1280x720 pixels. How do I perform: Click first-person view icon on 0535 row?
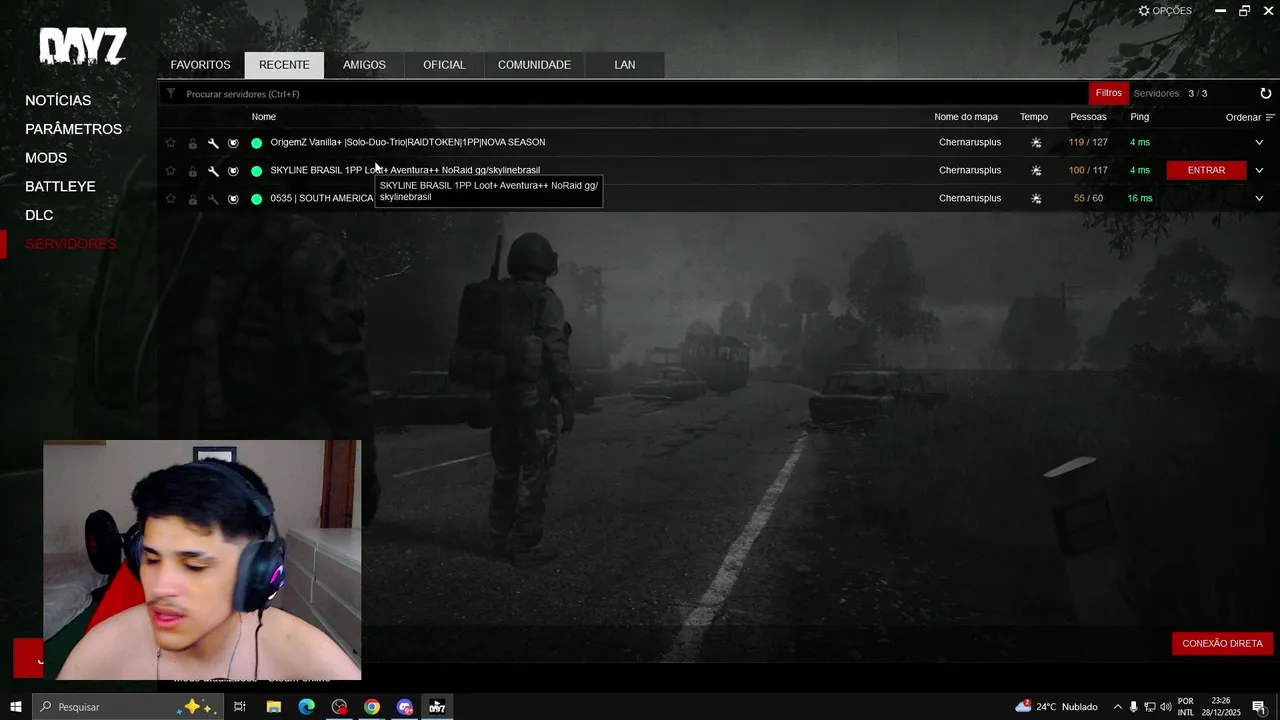233,199
